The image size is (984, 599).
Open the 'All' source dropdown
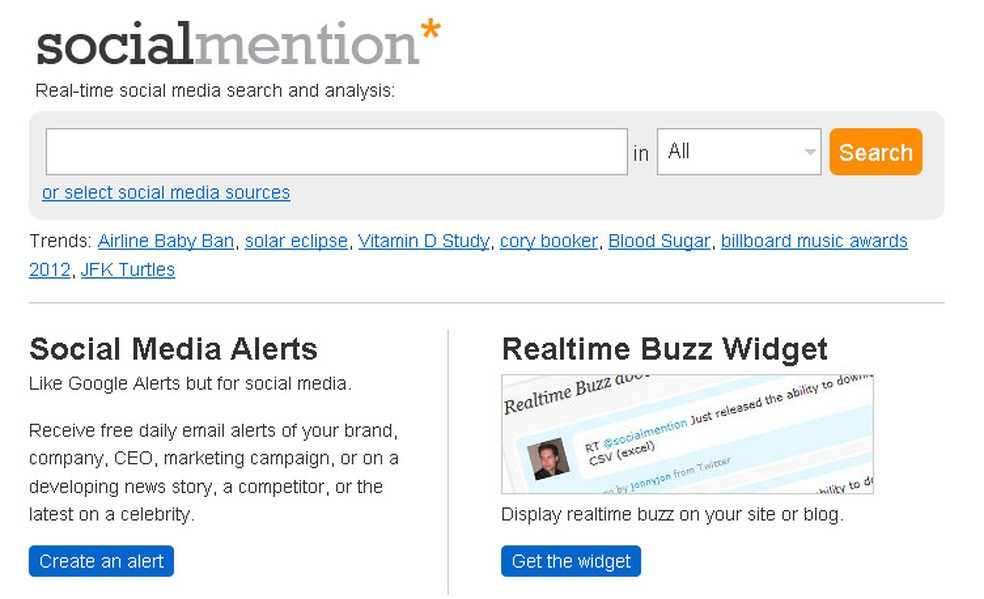click(x=738, y=152)
